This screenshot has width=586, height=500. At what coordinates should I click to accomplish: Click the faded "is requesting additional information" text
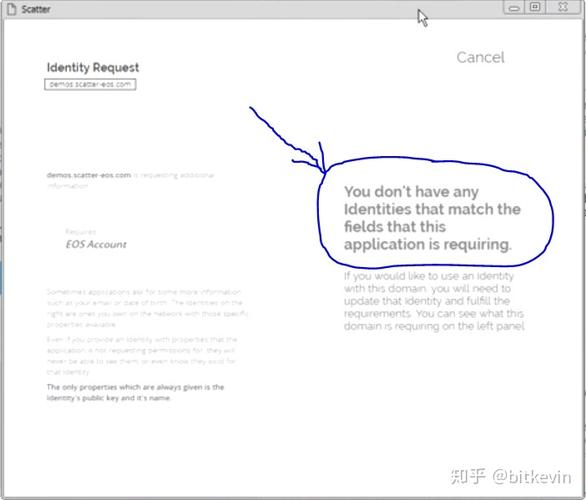pyautogui.click(x=131, y=180)
